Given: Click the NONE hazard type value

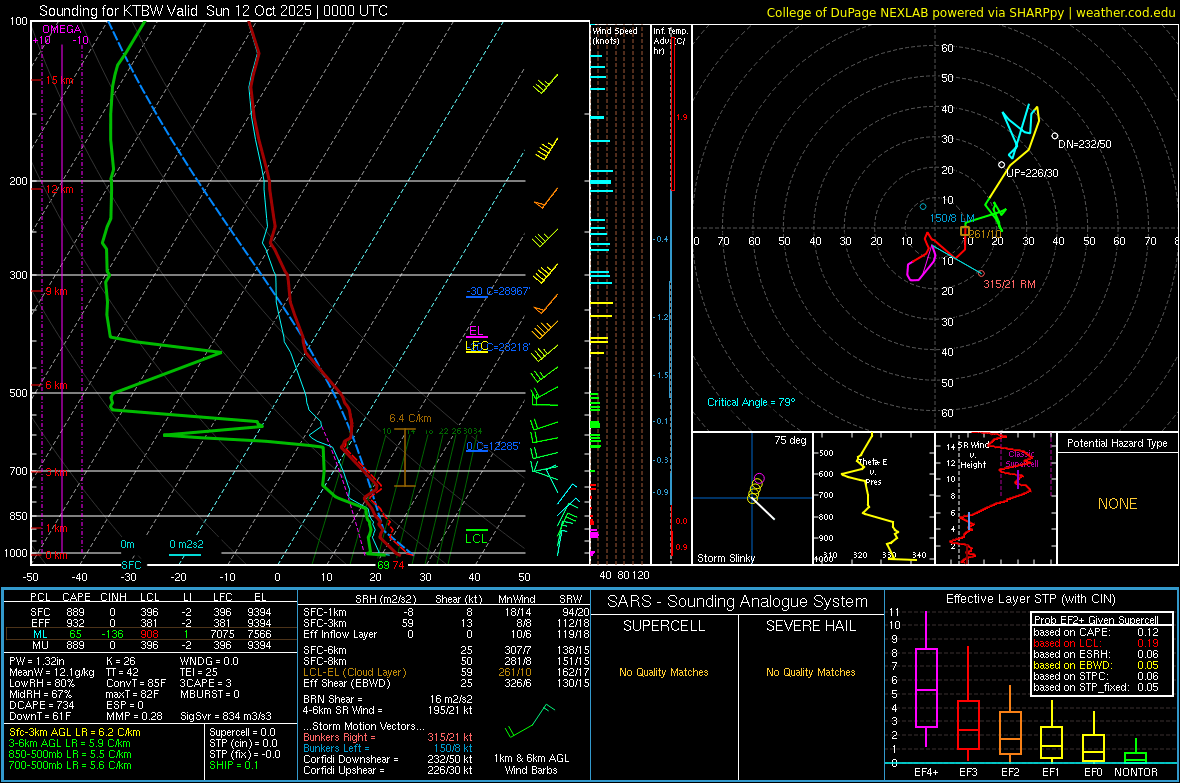Looking at the screenshot, I should tap(1118, 504).
